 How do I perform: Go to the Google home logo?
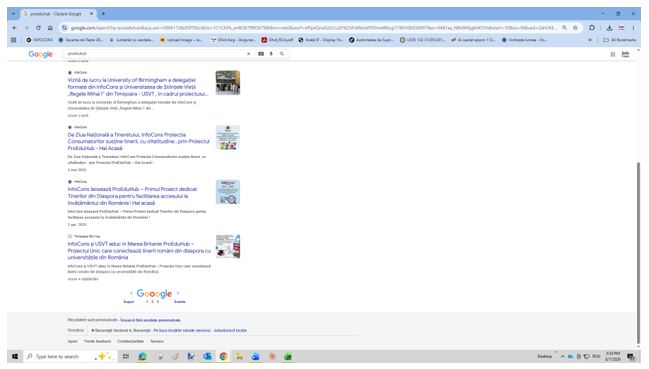coord(40,54)
